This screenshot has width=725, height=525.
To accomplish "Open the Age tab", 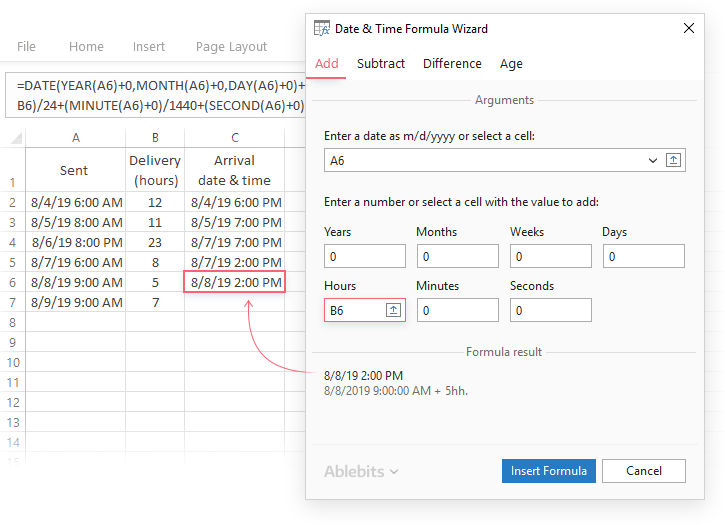I will [x=511, y=63].
